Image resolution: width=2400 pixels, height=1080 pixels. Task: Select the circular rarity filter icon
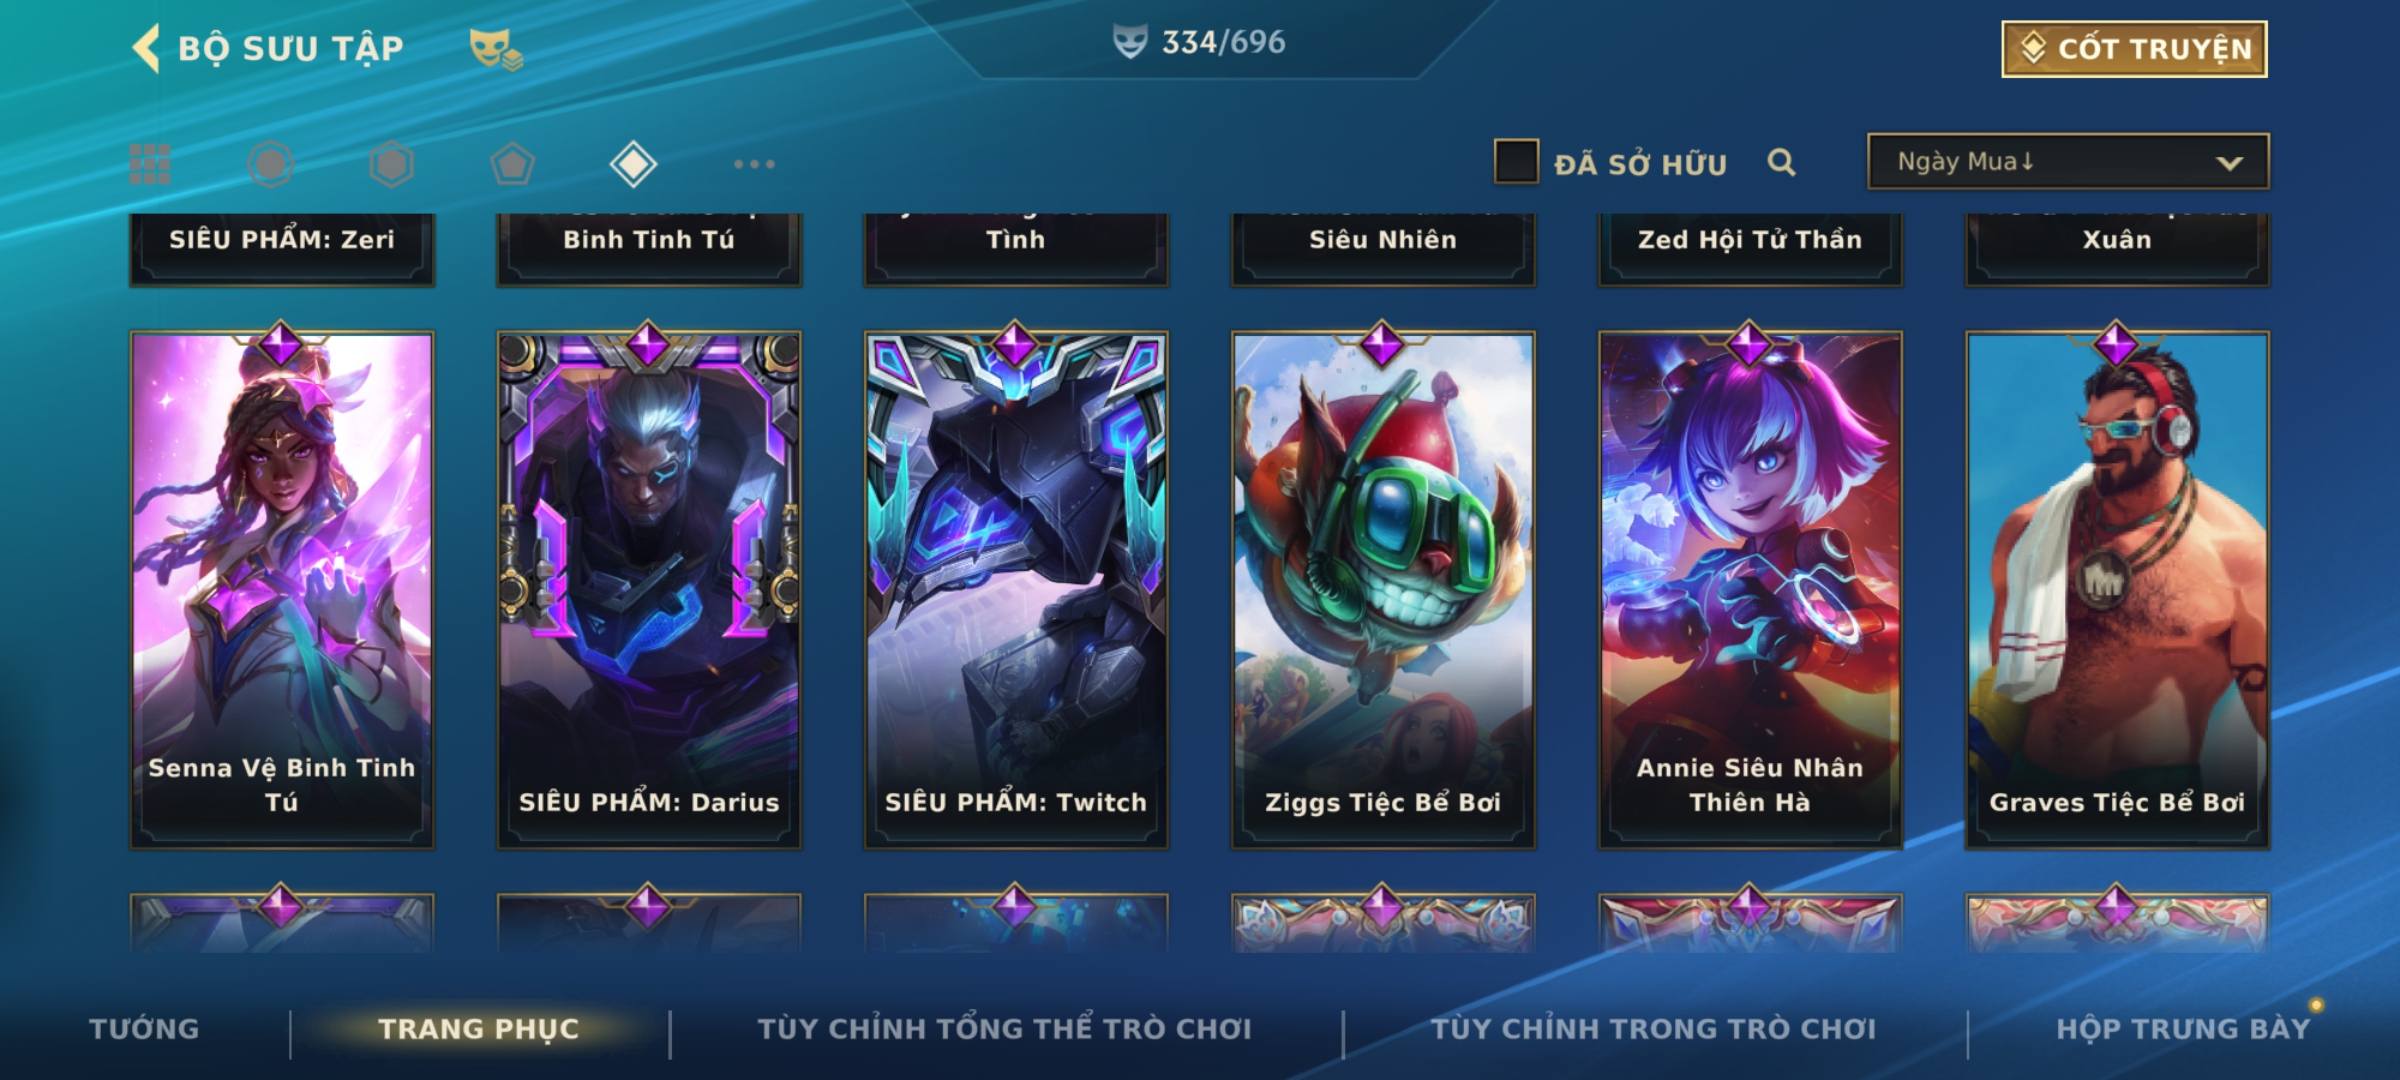(271, 164)
